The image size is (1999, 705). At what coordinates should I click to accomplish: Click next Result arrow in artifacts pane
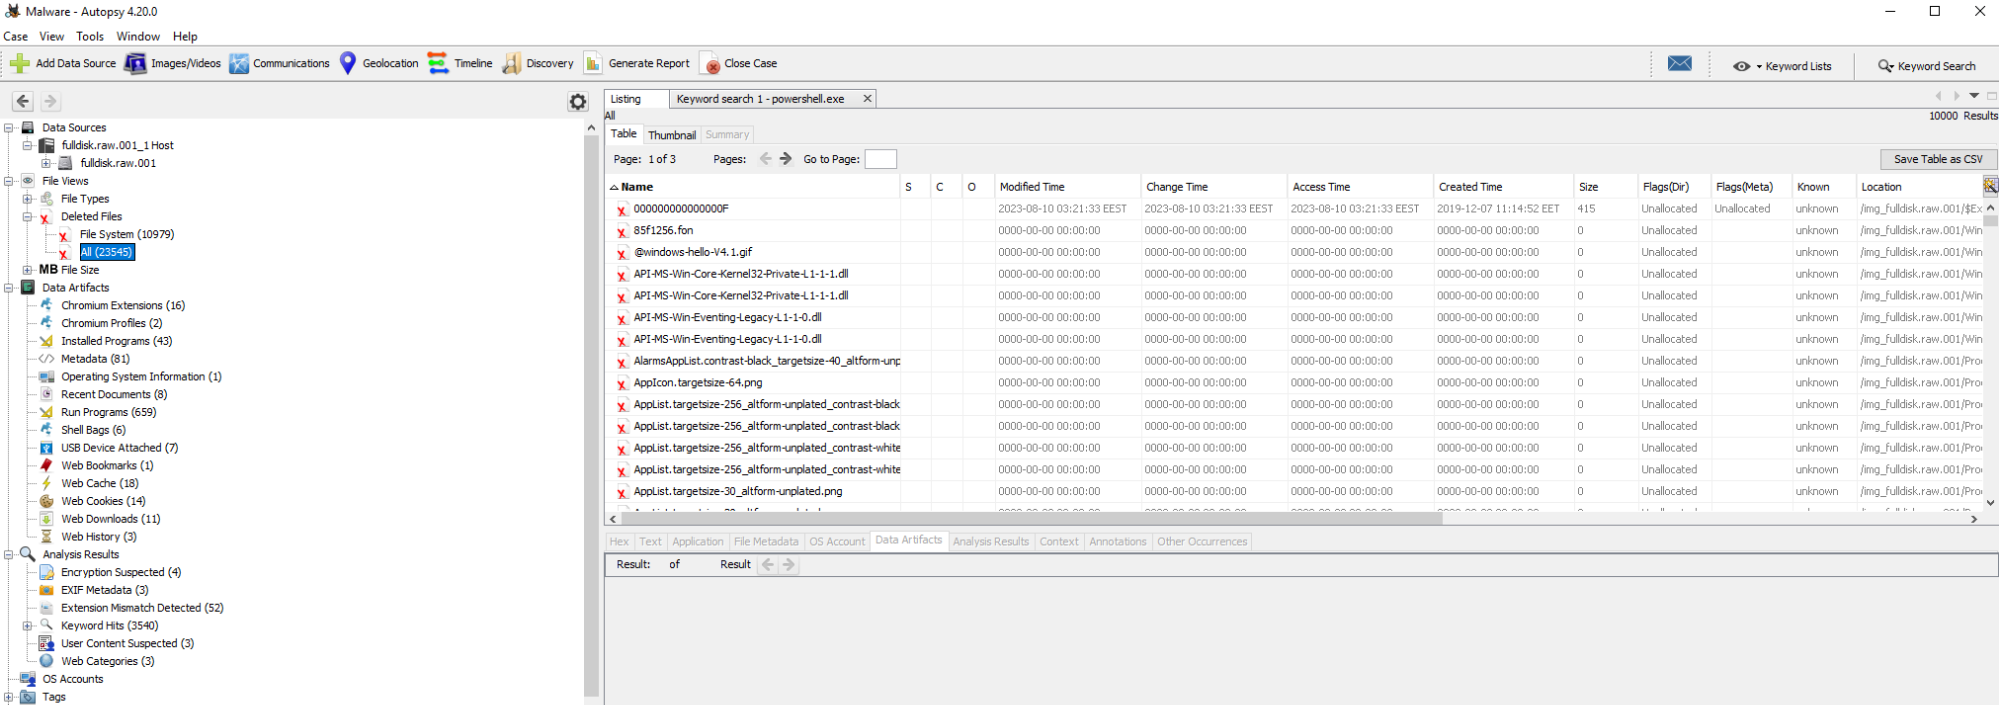(x=789, y=564)
